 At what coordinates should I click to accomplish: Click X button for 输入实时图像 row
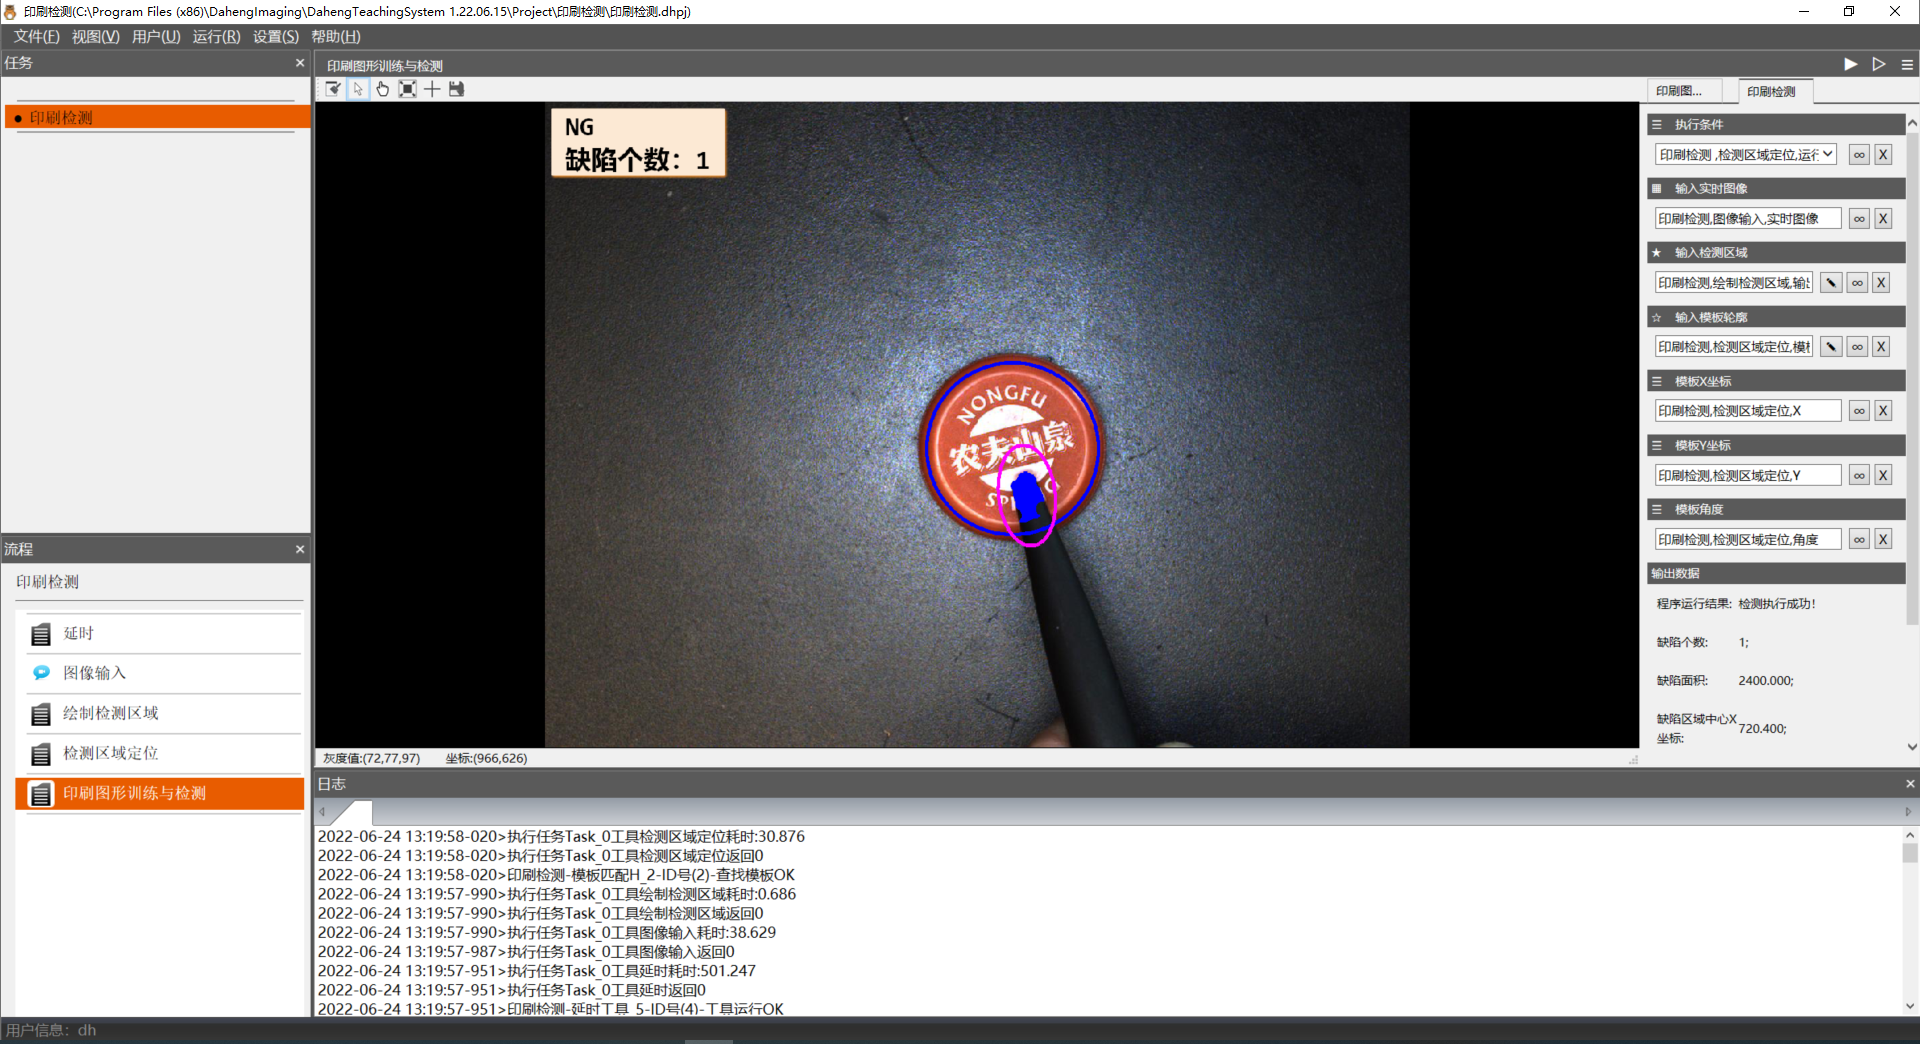coord(1883,219)
